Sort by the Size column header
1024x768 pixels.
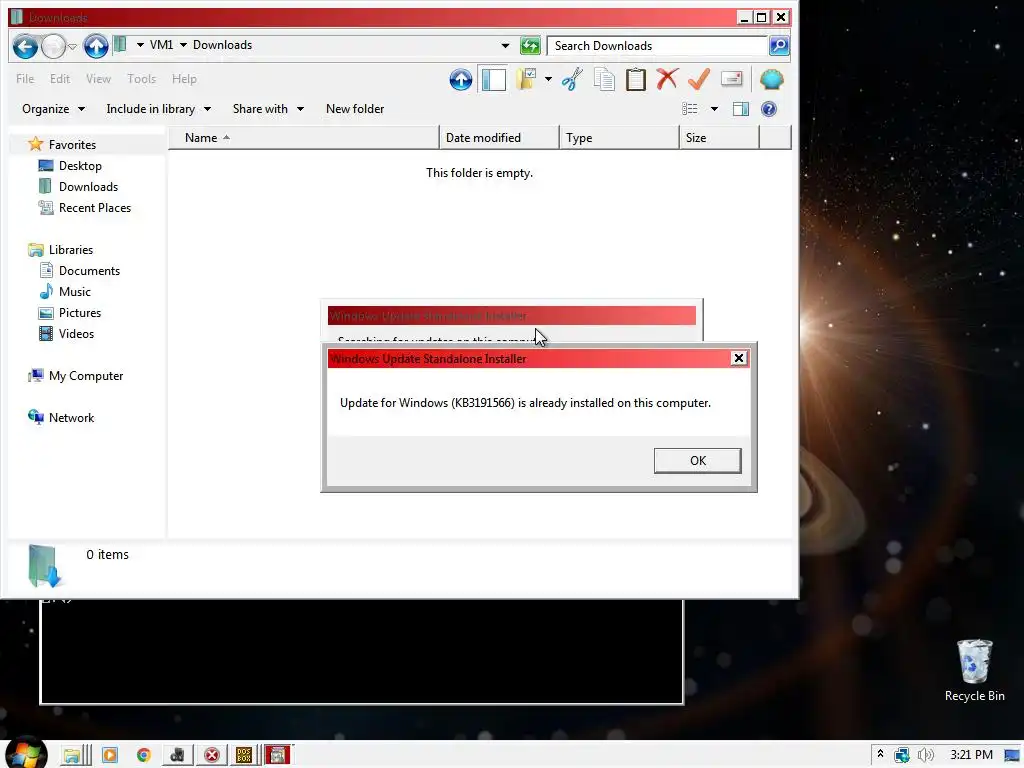pos(720,138)
